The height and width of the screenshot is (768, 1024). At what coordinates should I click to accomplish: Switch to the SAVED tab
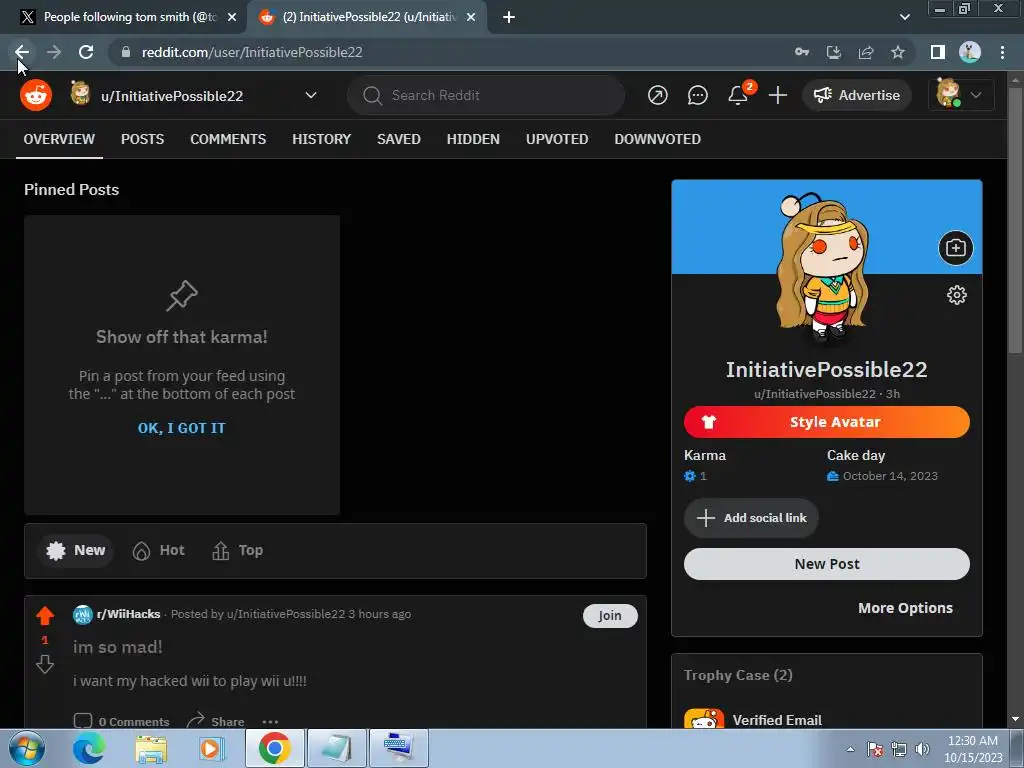(x=398, y=139)
